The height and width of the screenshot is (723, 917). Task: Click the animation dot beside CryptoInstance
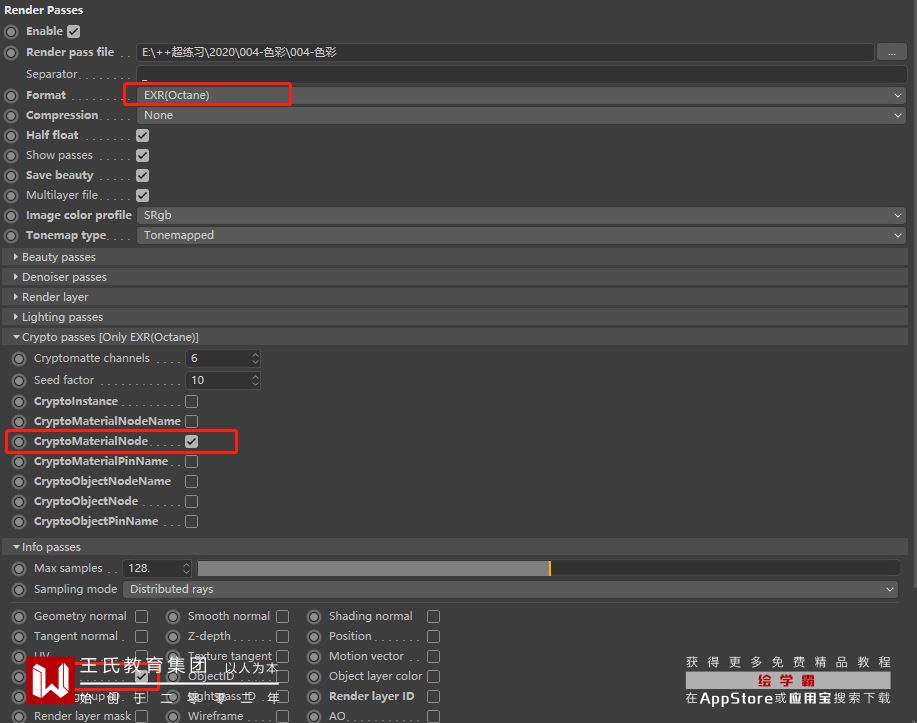click(x=19, y=402)
